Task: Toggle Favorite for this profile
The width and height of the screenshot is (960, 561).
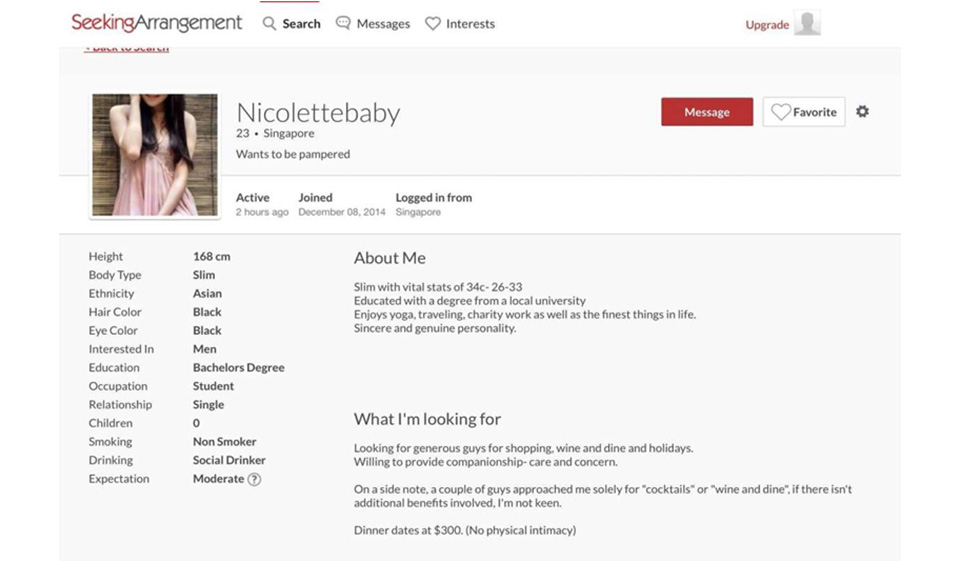Action: pyautogui.click(x=804, y=112)
